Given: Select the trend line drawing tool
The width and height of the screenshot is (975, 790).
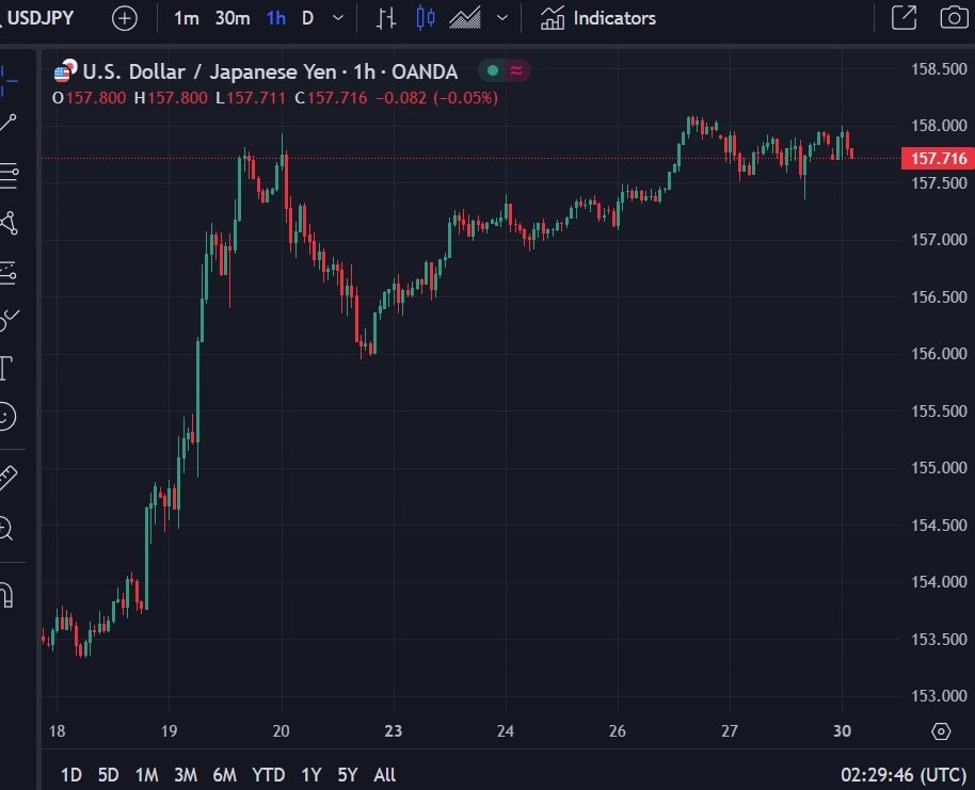Looking at the screenshot, I should tap(8, 123).
